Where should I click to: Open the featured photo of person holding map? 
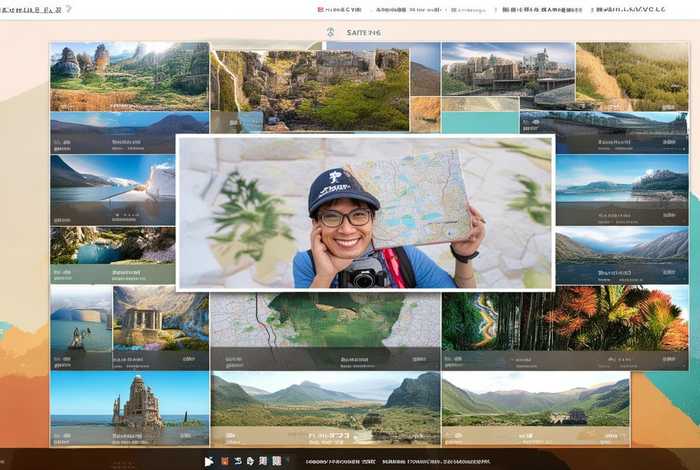click(x=365, y=213)
